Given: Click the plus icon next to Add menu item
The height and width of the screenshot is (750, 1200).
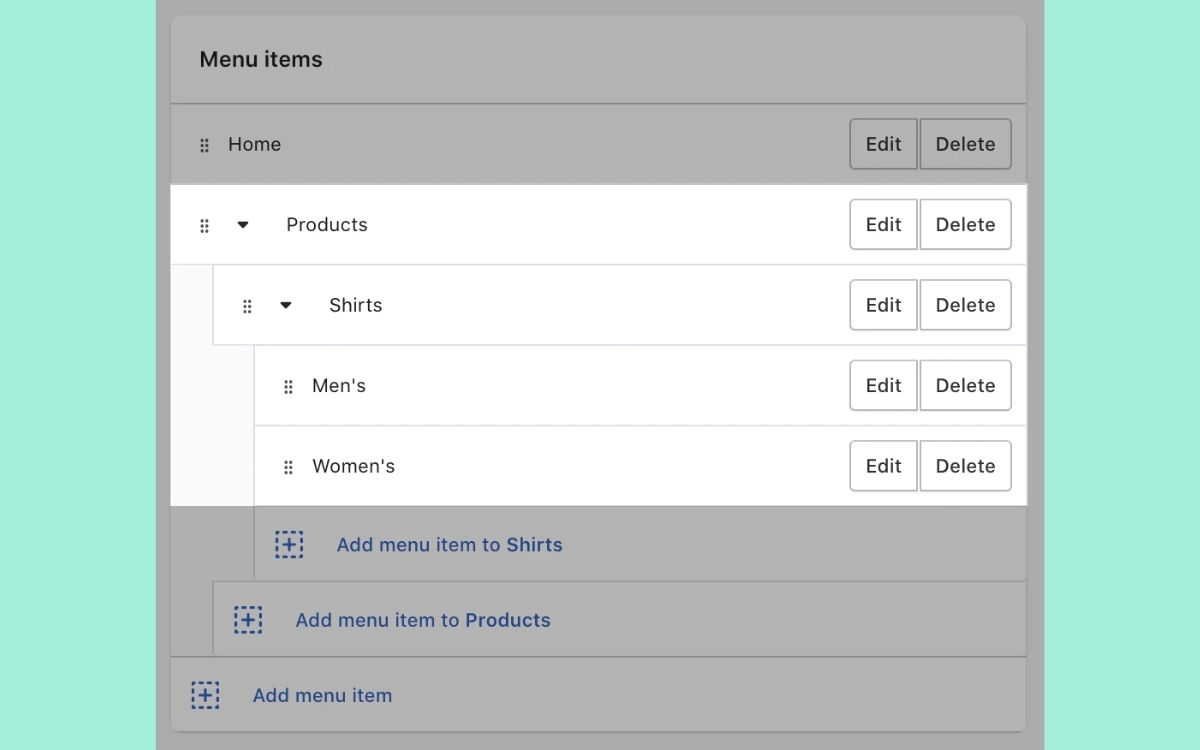Looking at the screenshot, I should coord(205,695).
